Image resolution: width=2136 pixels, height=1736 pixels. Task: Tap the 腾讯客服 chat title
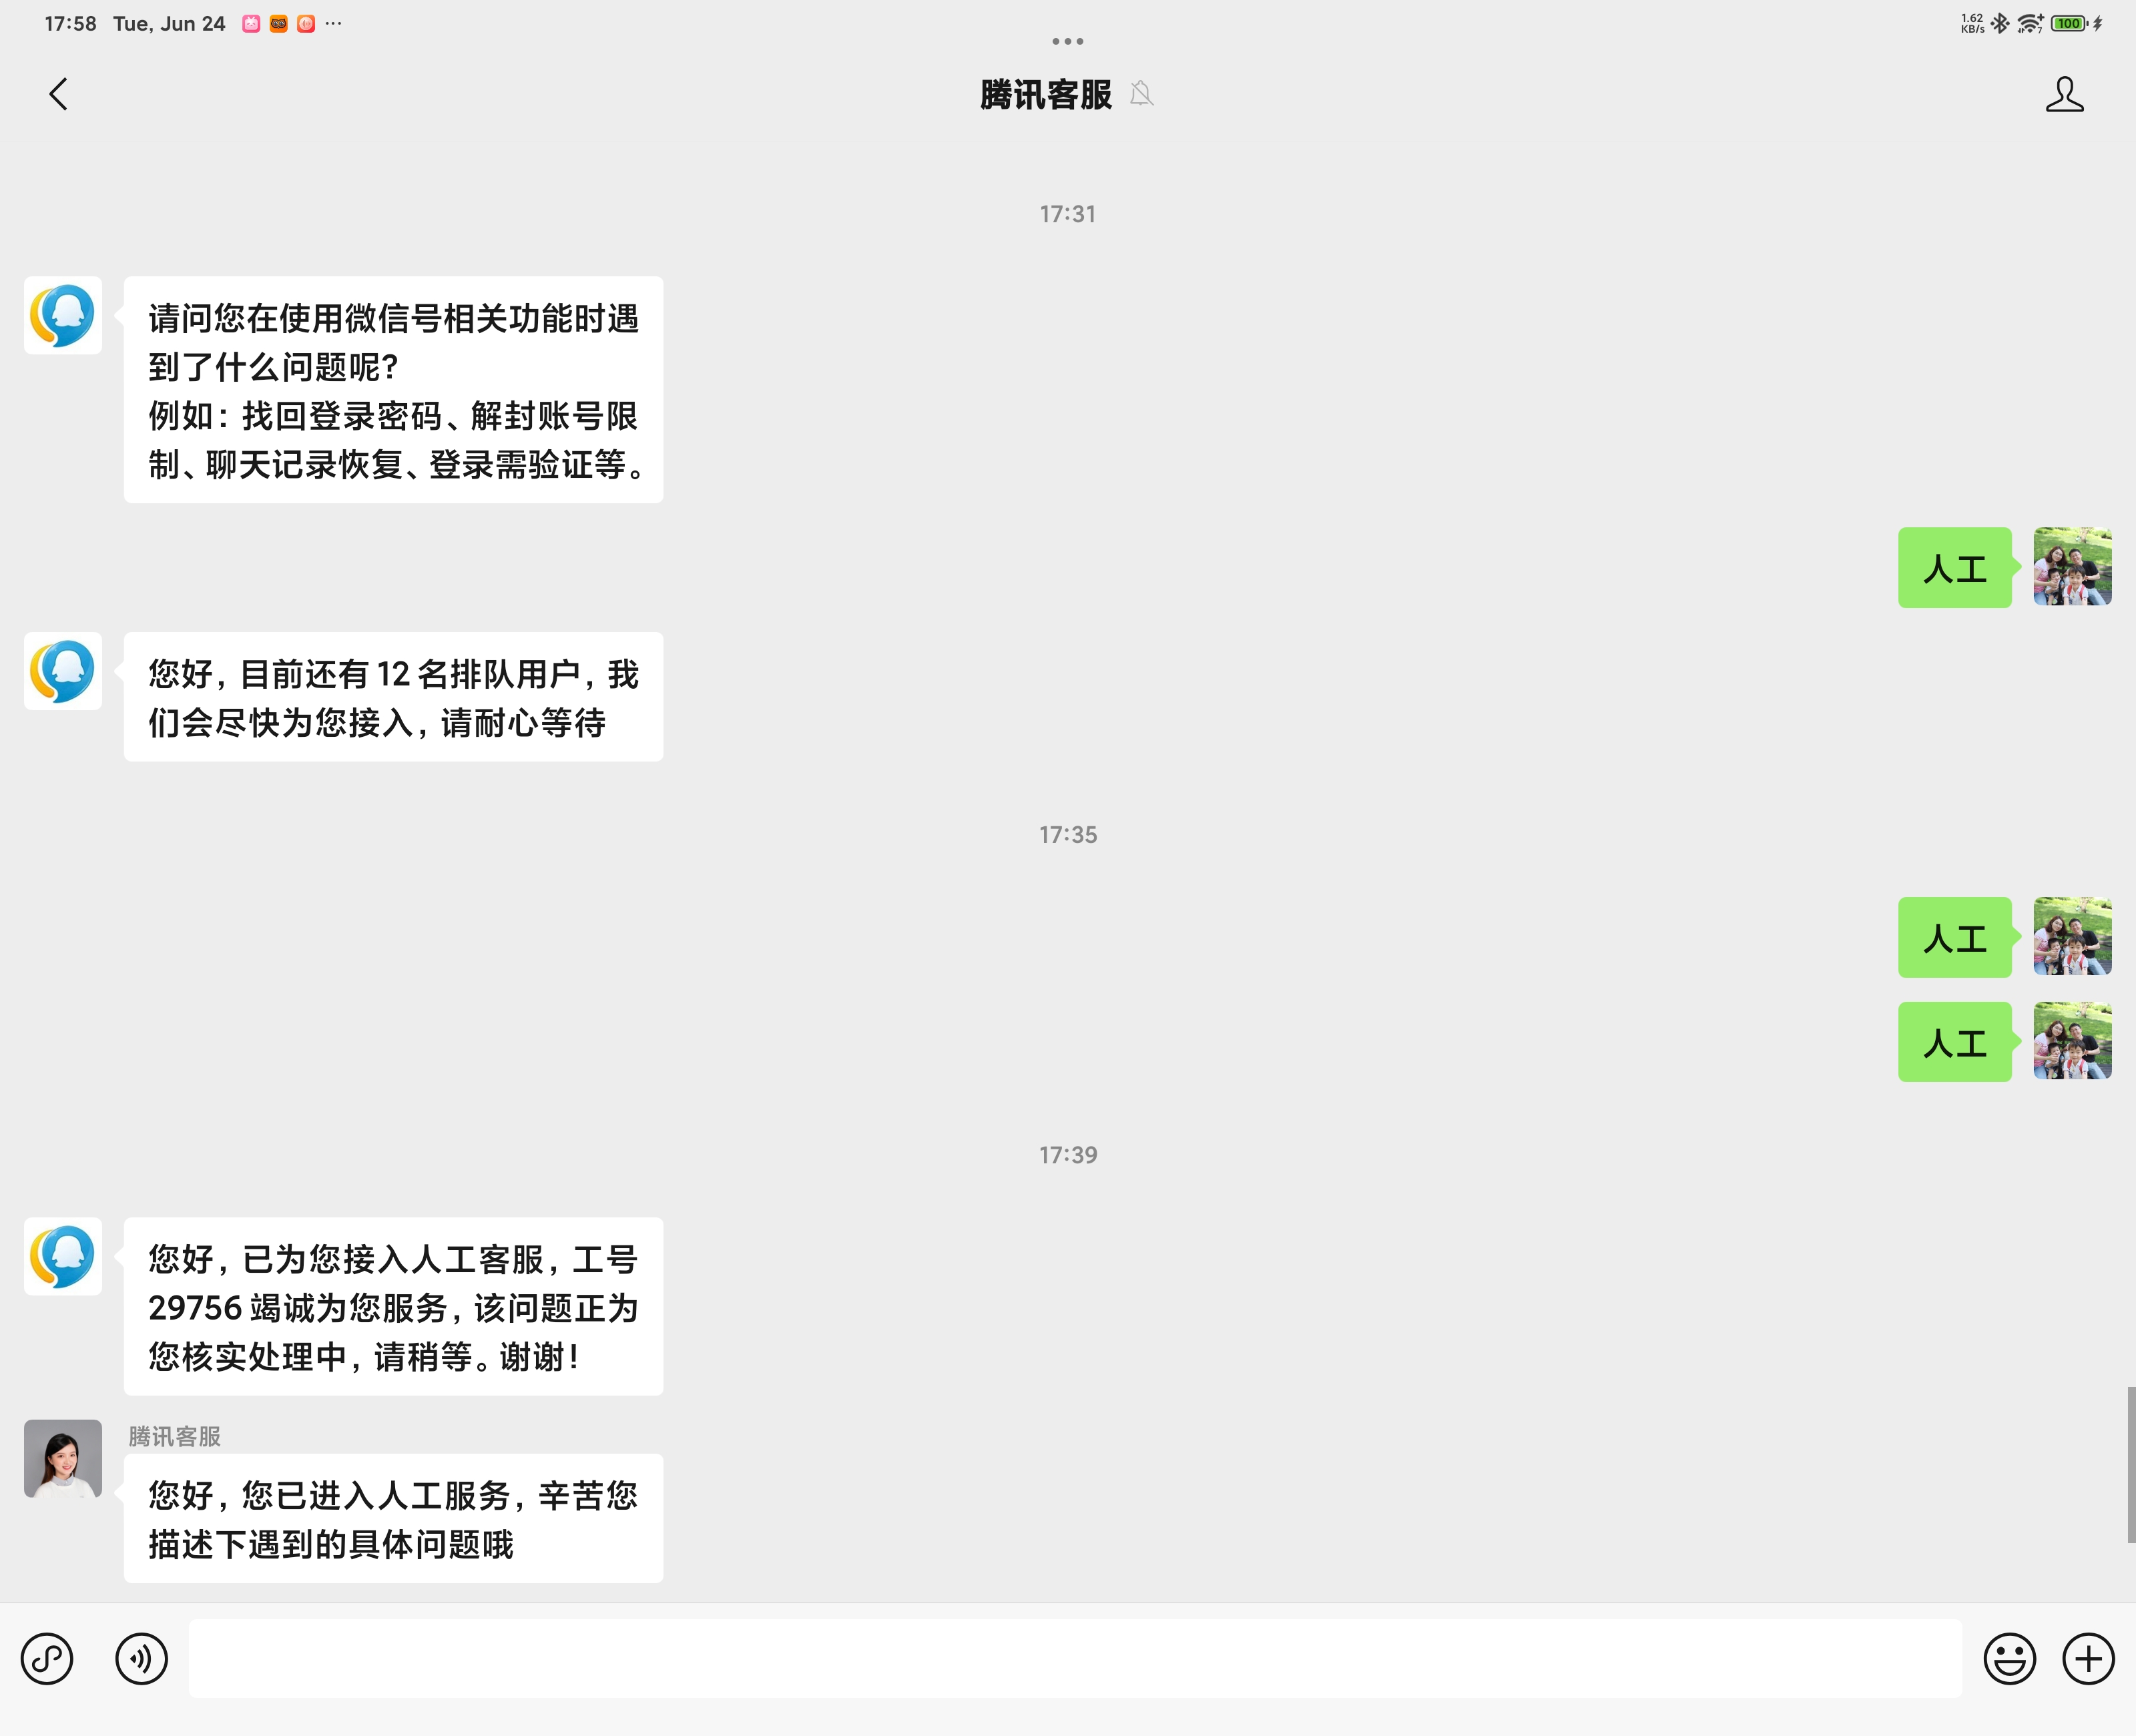point(1045,95)
